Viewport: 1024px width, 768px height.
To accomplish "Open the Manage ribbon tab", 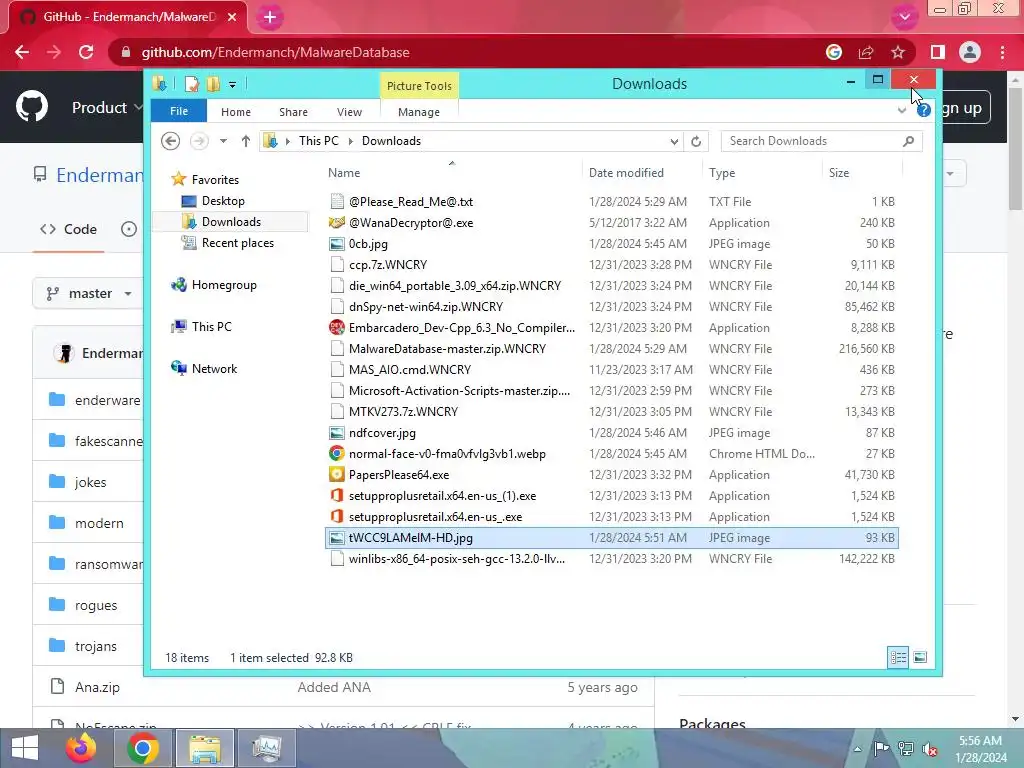I will 419,112.
